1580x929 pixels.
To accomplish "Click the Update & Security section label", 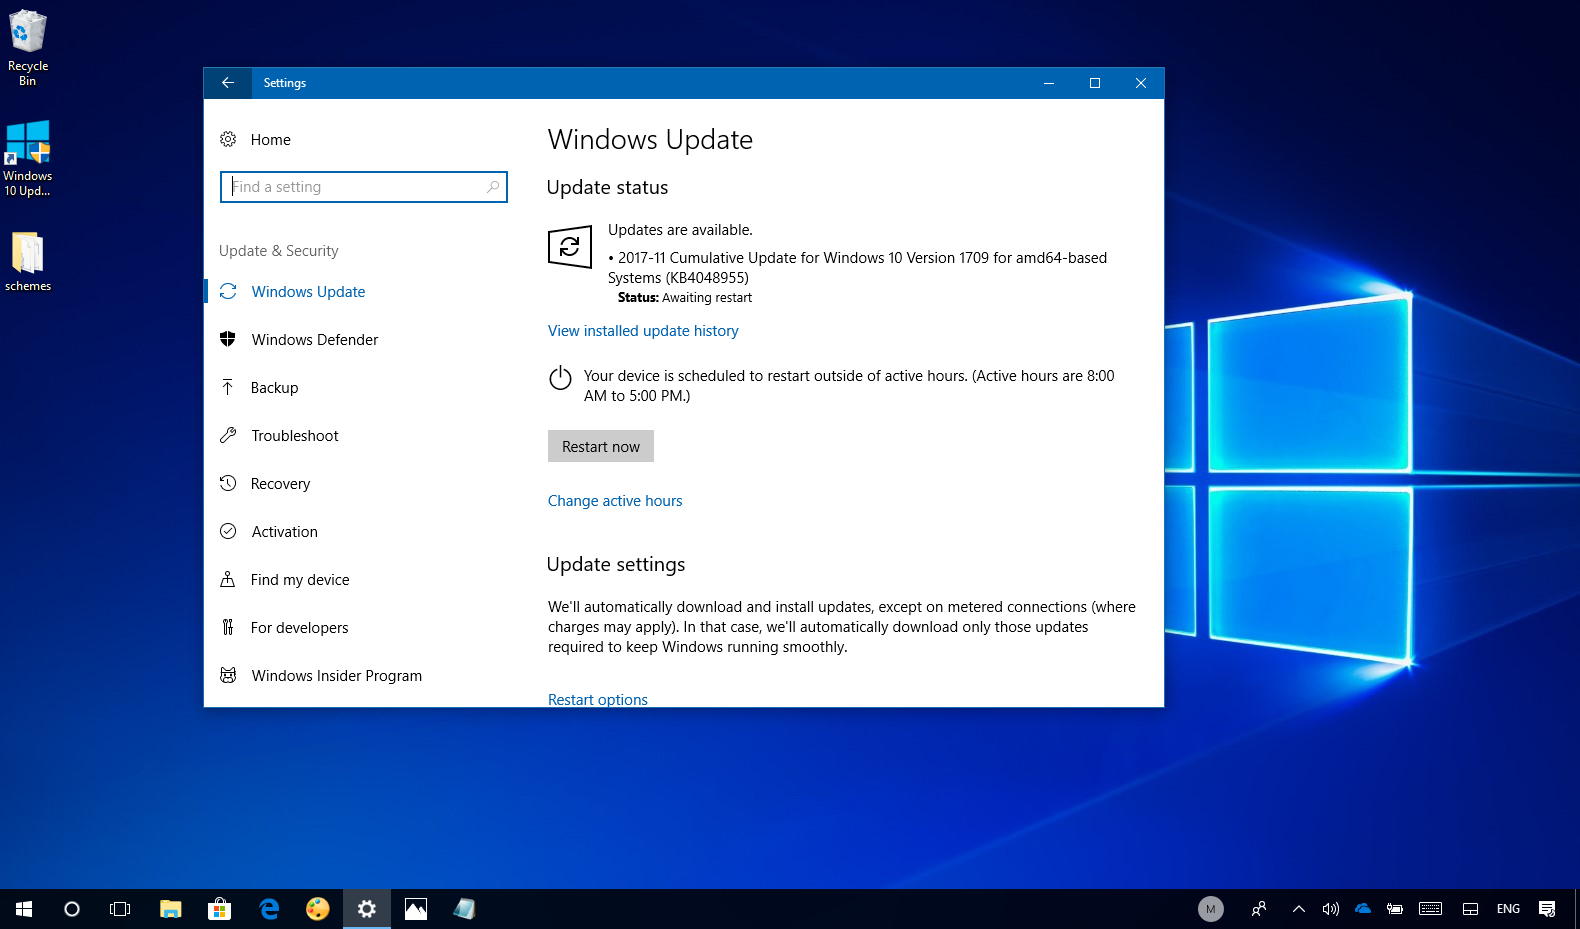I will coord(279,251).
